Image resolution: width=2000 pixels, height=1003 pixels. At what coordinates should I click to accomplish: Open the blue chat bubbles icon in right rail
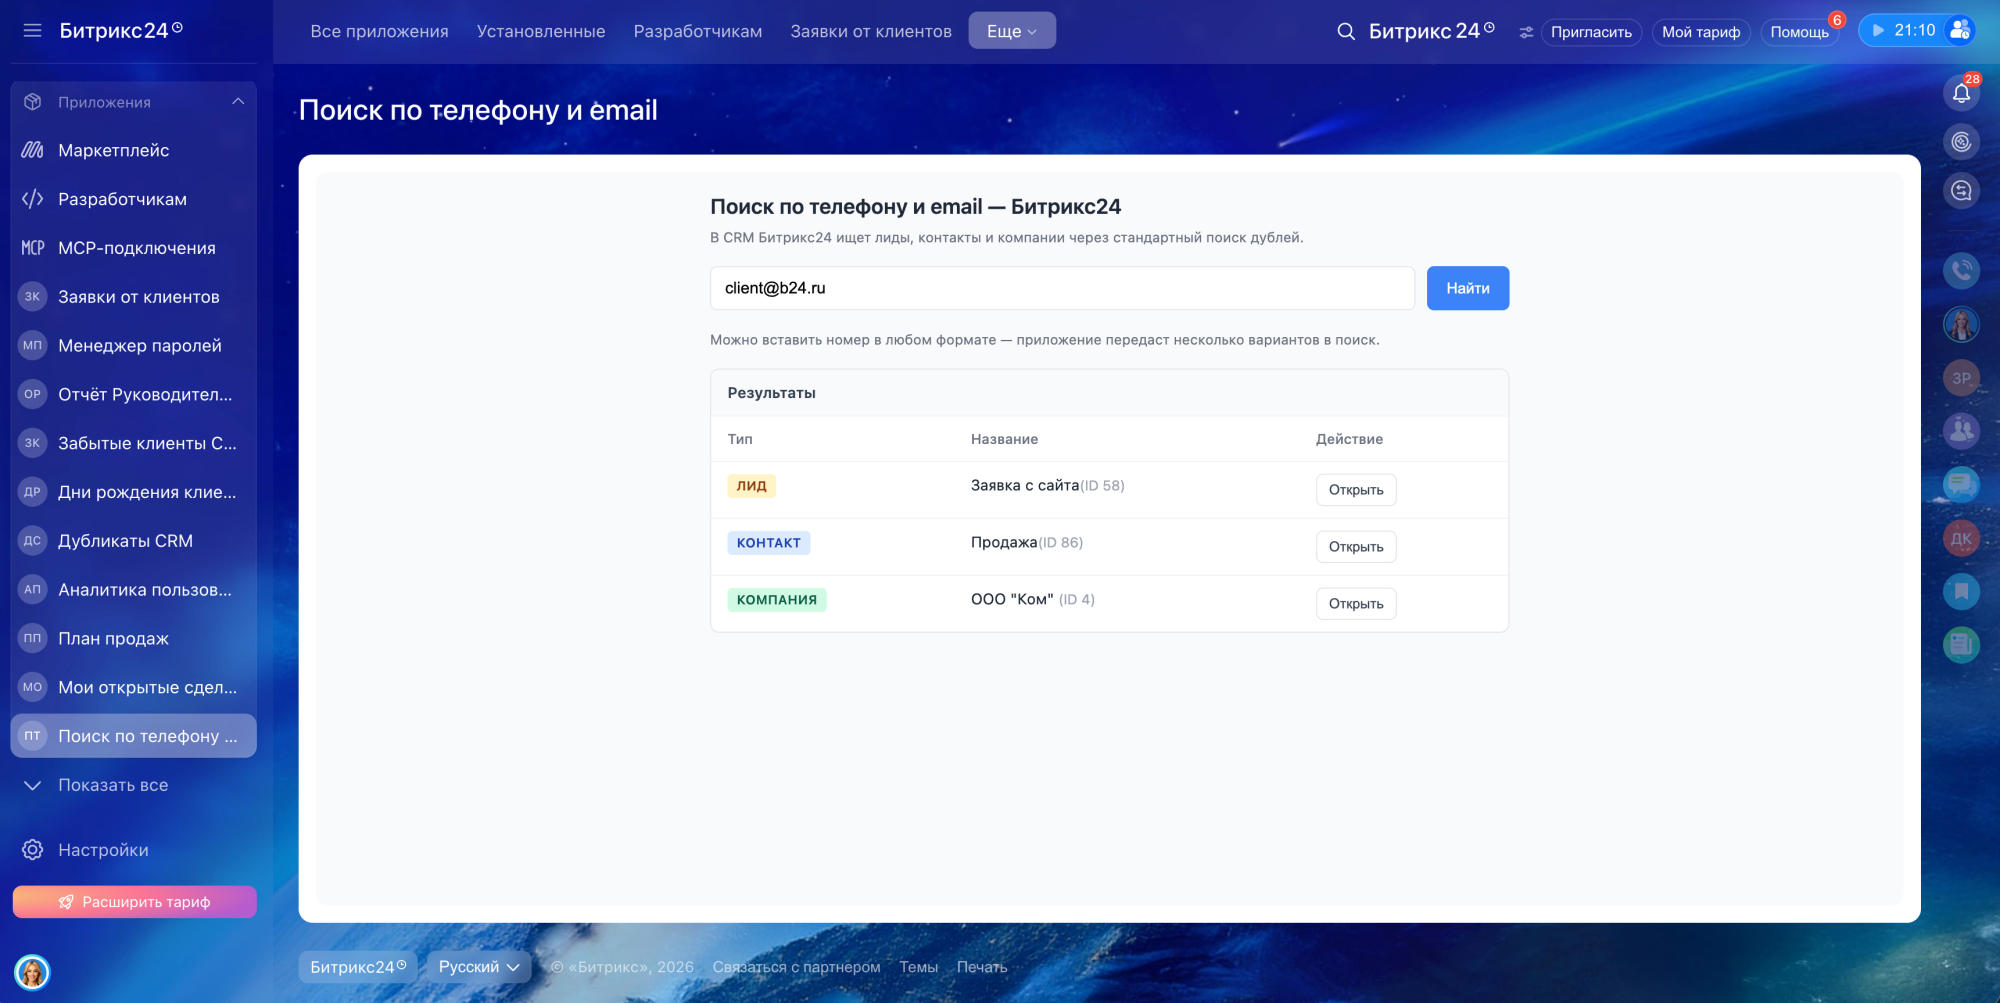pos(1961,485)
